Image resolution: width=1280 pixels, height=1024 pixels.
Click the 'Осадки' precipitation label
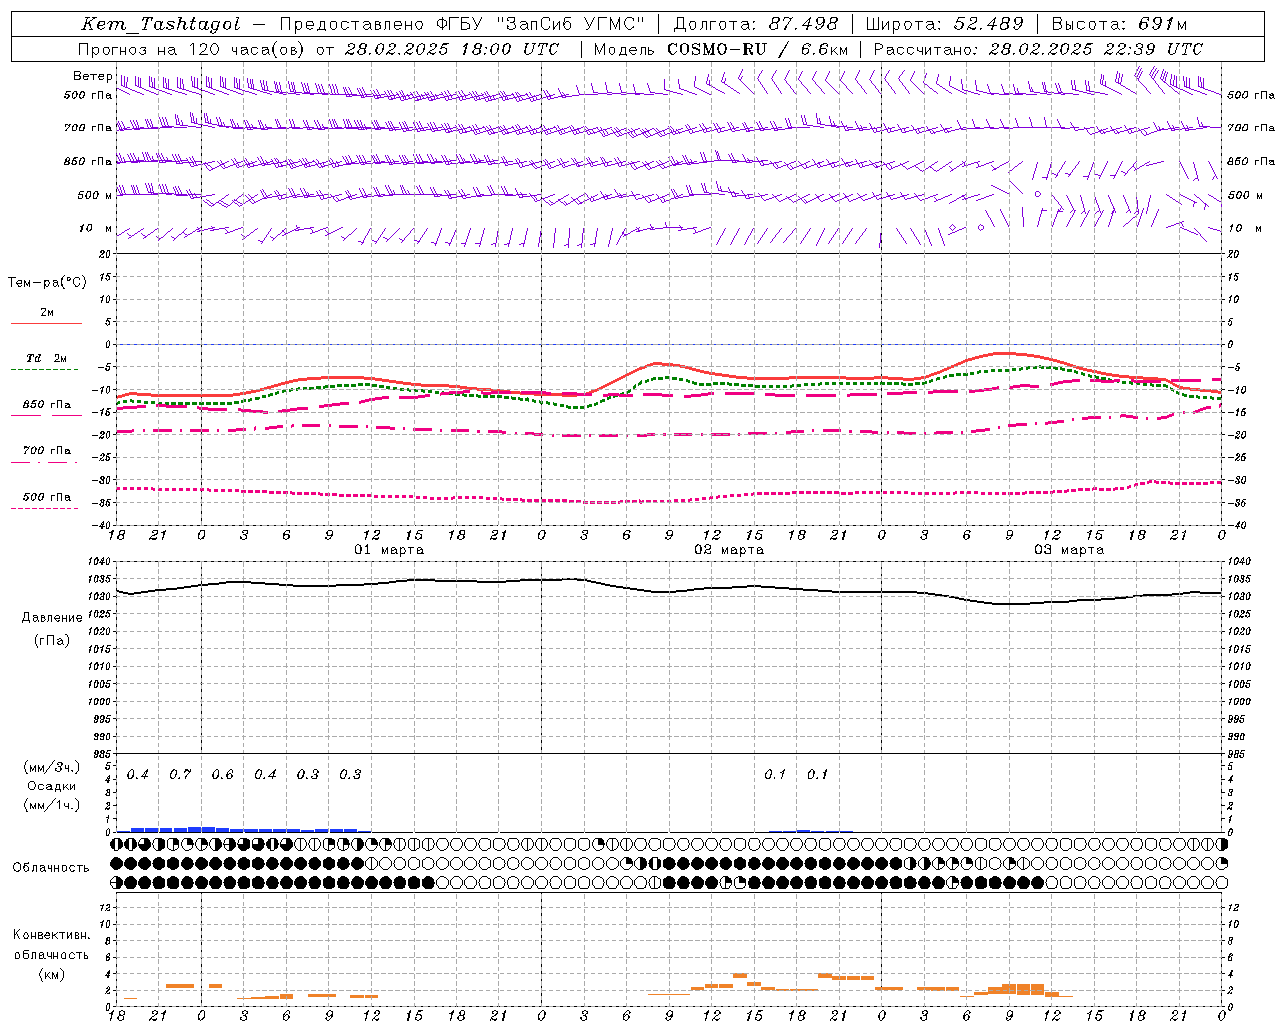52,786
